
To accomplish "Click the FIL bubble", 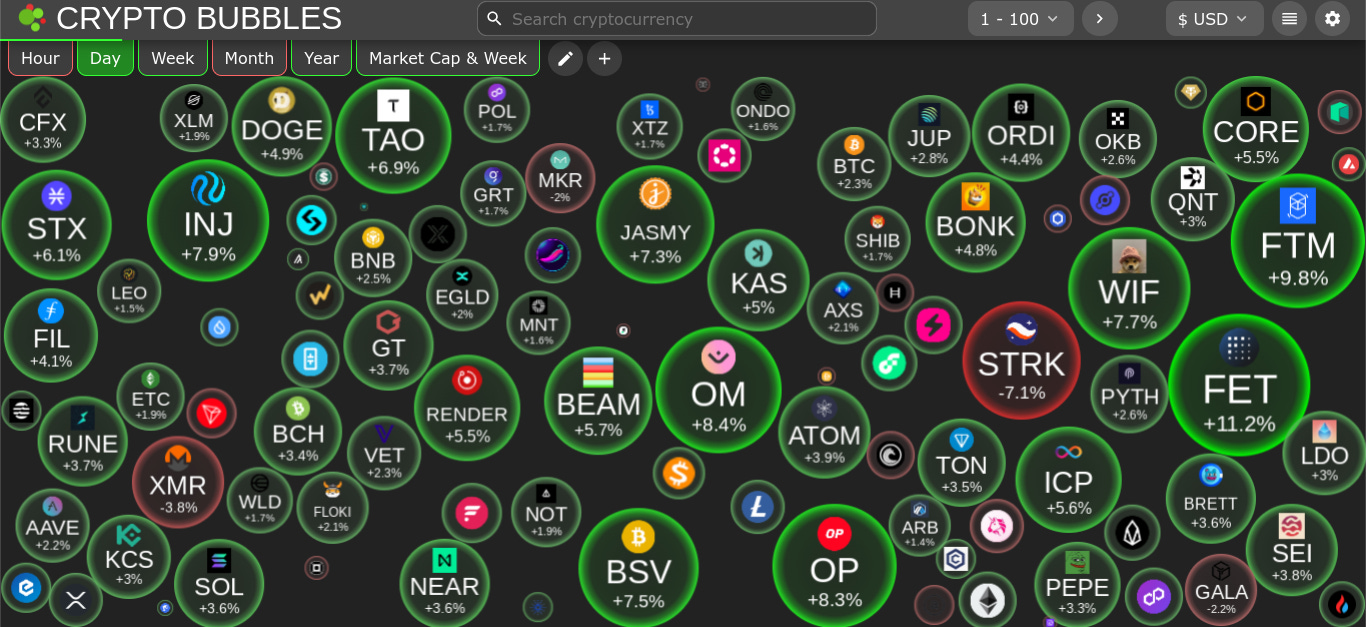I will point(50,335).
